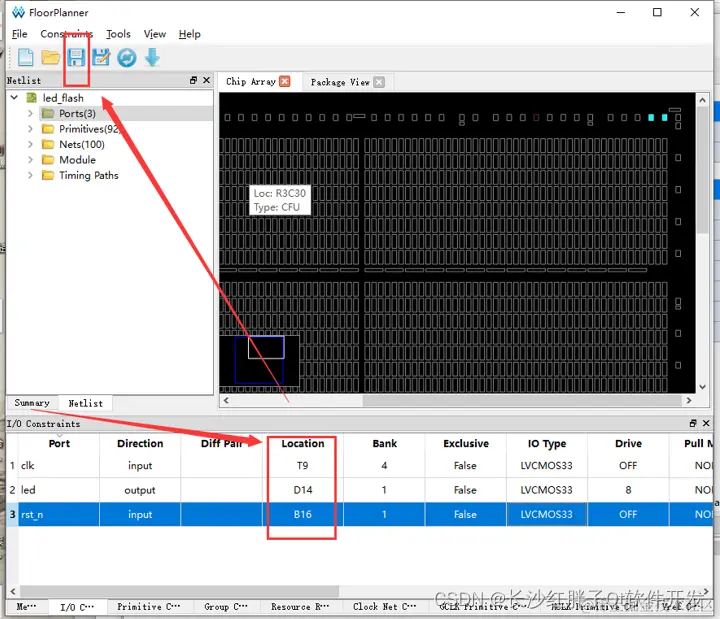The image size is (720, 619).
Task: Open the Tools menu
Action: (x=118, y=34)
